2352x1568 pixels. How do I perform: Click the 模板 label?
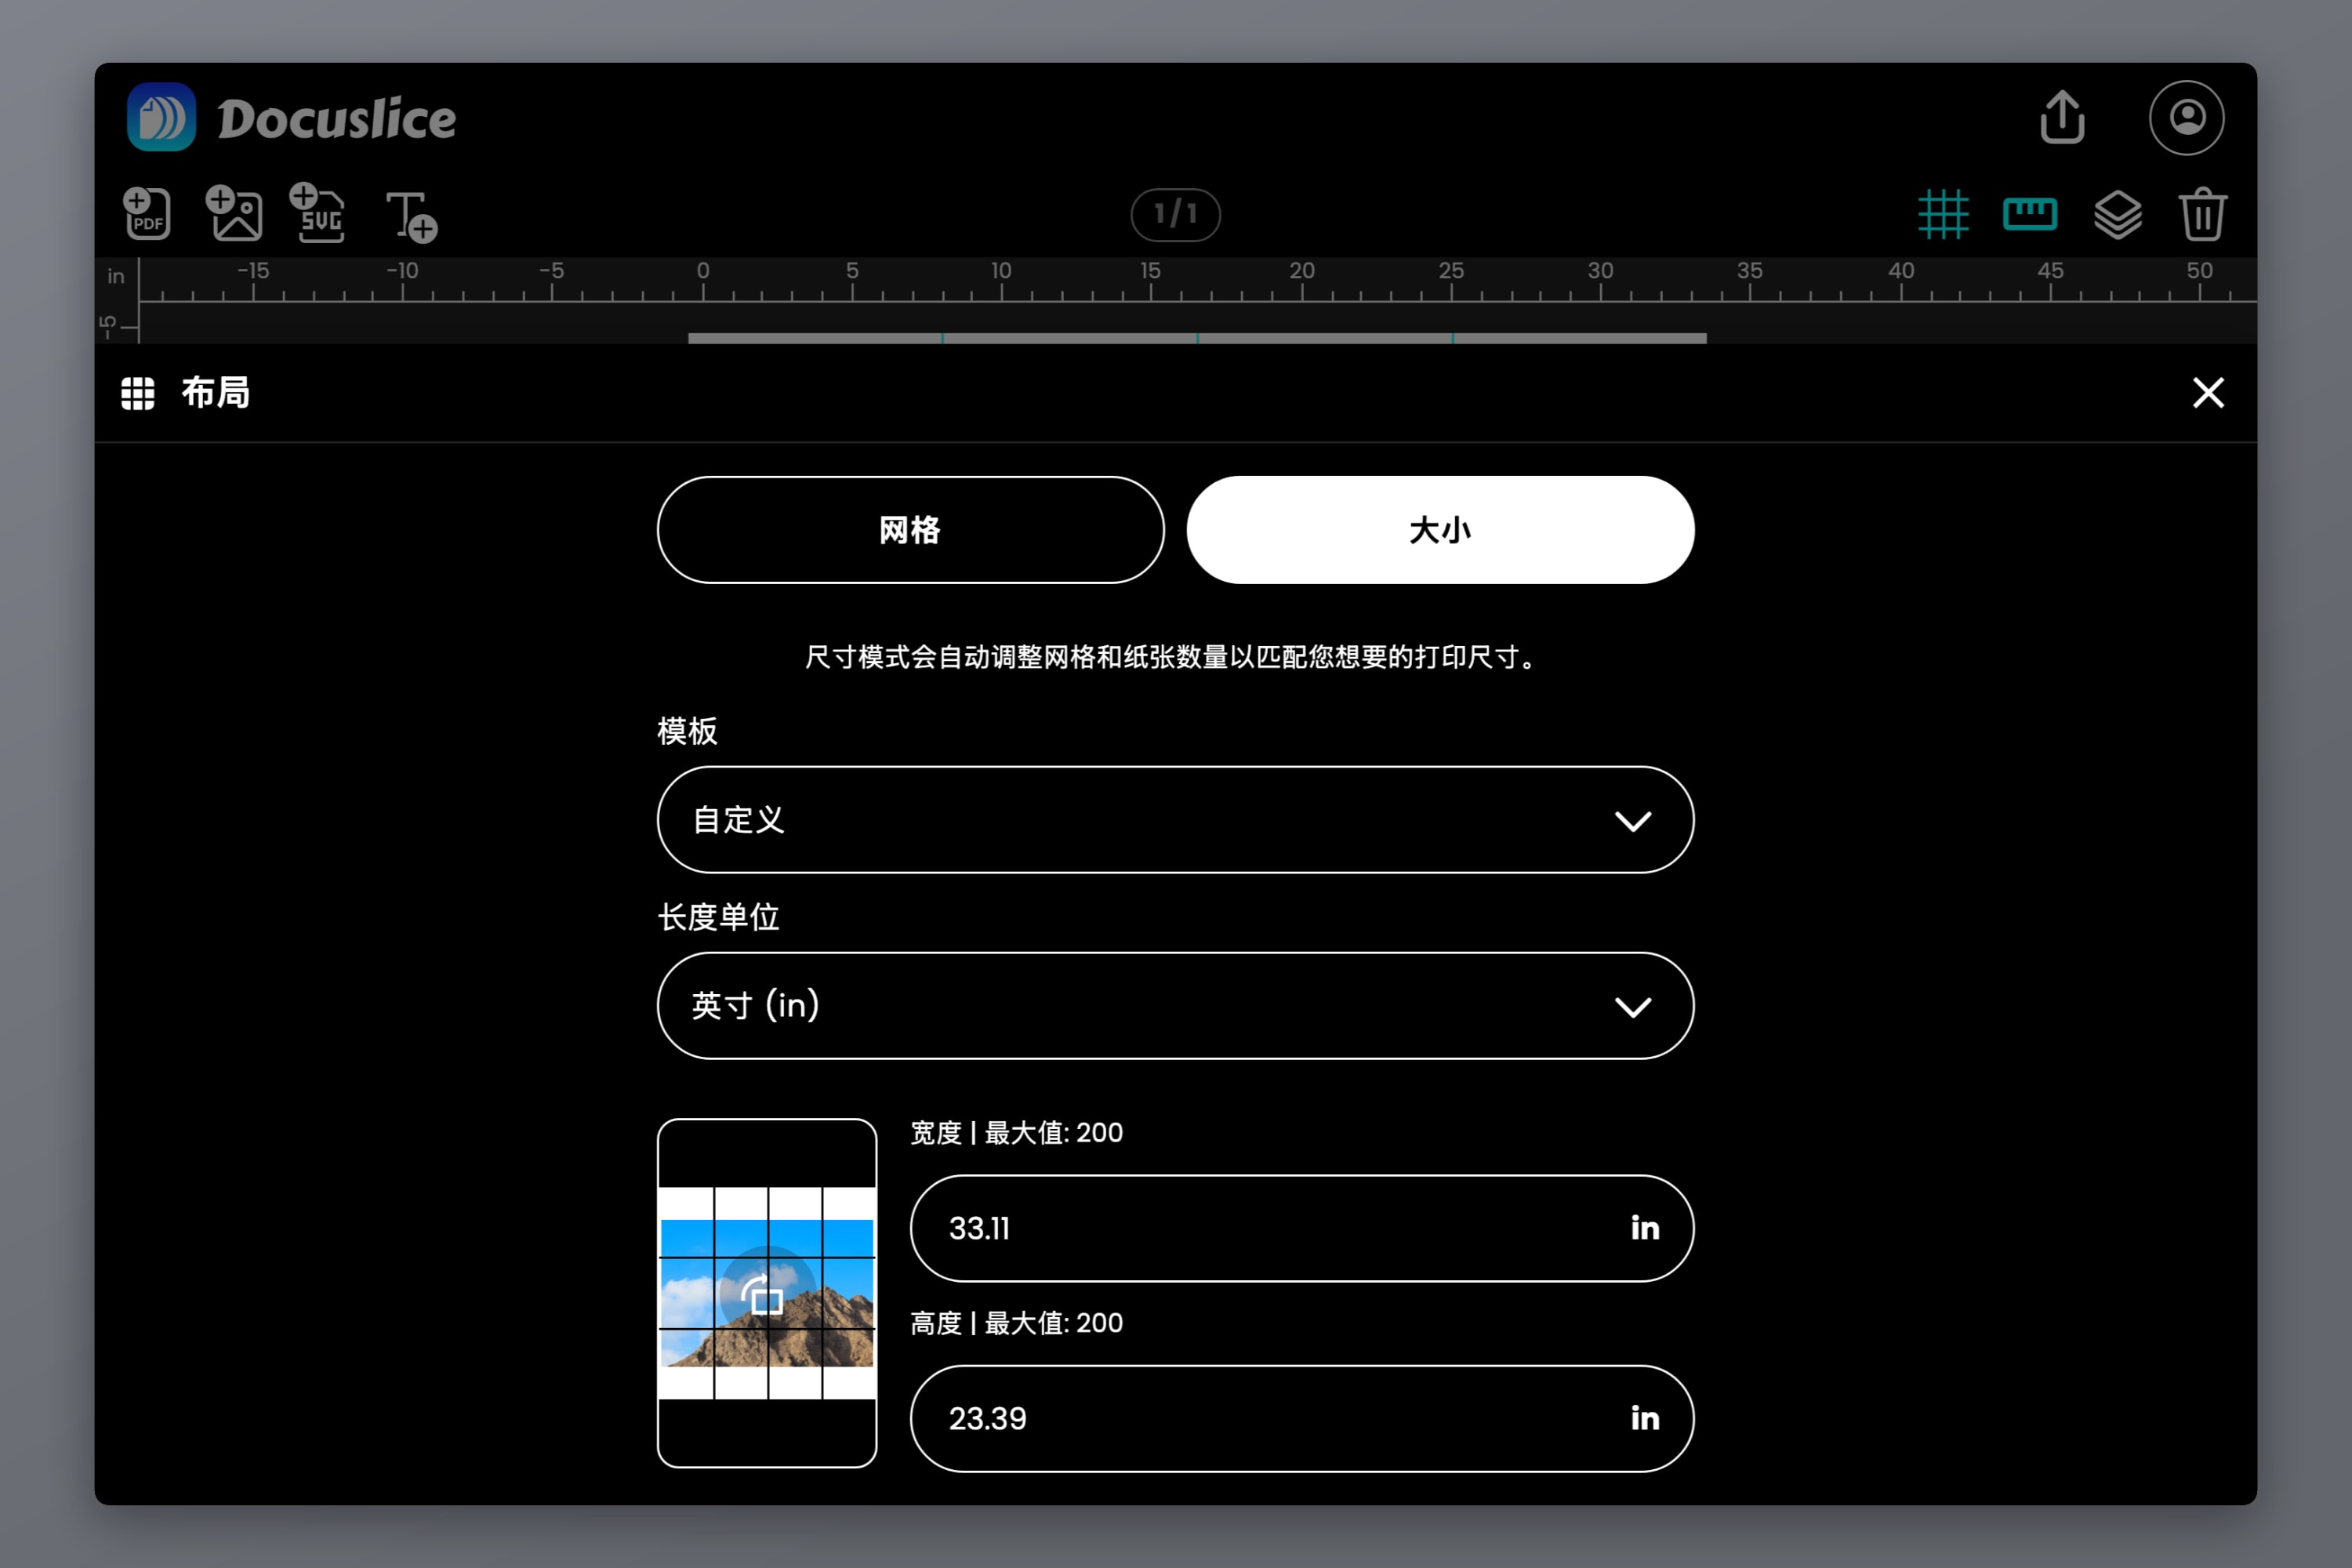[x=687, y=731]
